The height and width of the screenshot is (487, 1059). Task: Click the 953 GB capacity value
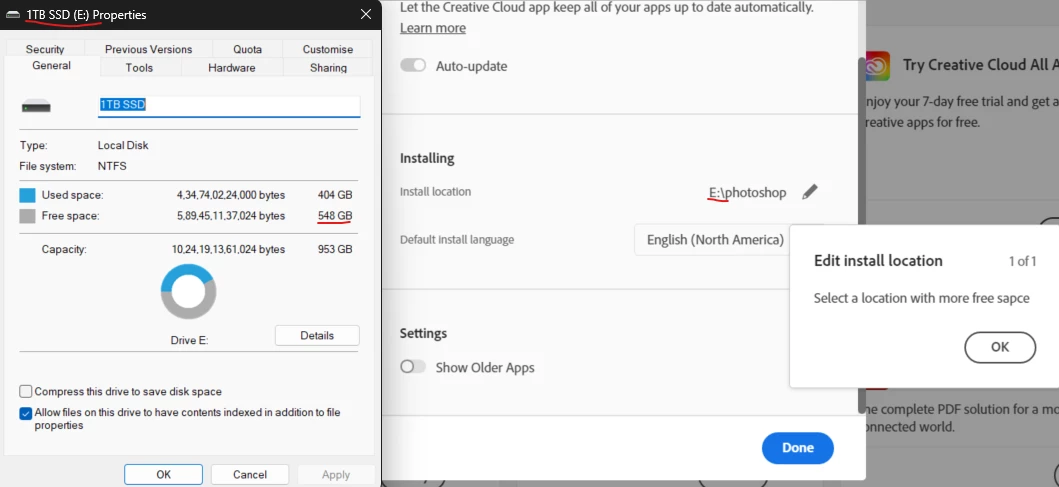click(335, 249)
